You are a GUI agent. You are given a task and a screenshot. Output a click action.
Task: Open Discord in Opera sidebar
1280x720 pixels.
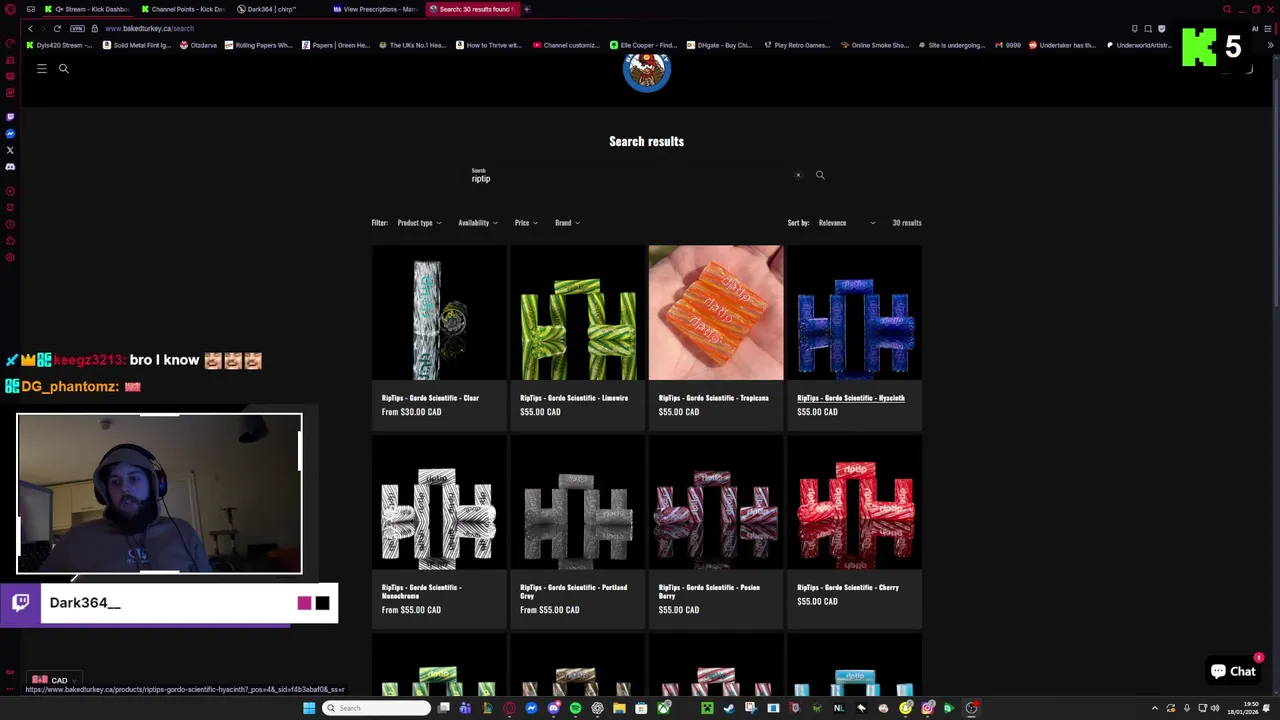tap(10, 166)
